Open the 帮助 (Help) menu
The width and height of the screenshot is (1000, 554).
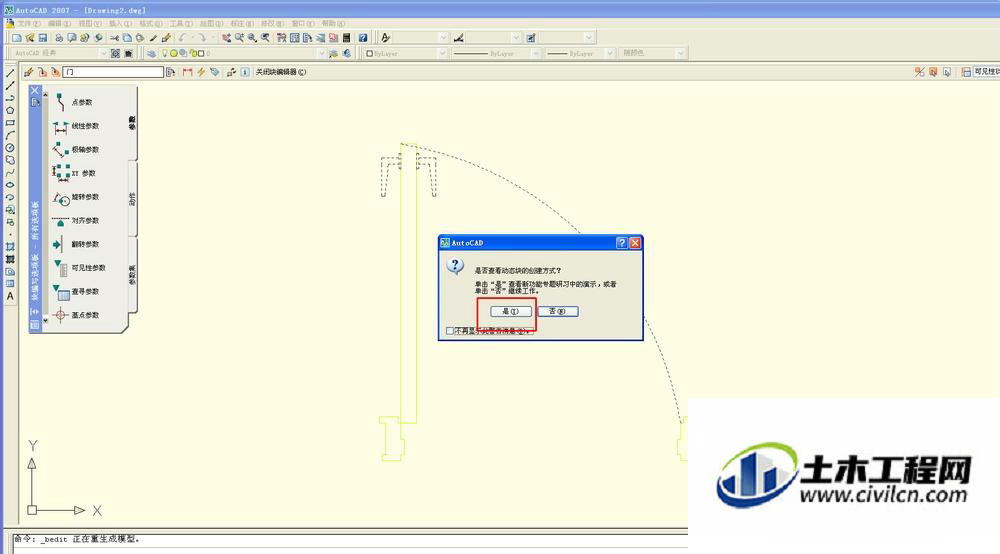[x=334, y=24]
